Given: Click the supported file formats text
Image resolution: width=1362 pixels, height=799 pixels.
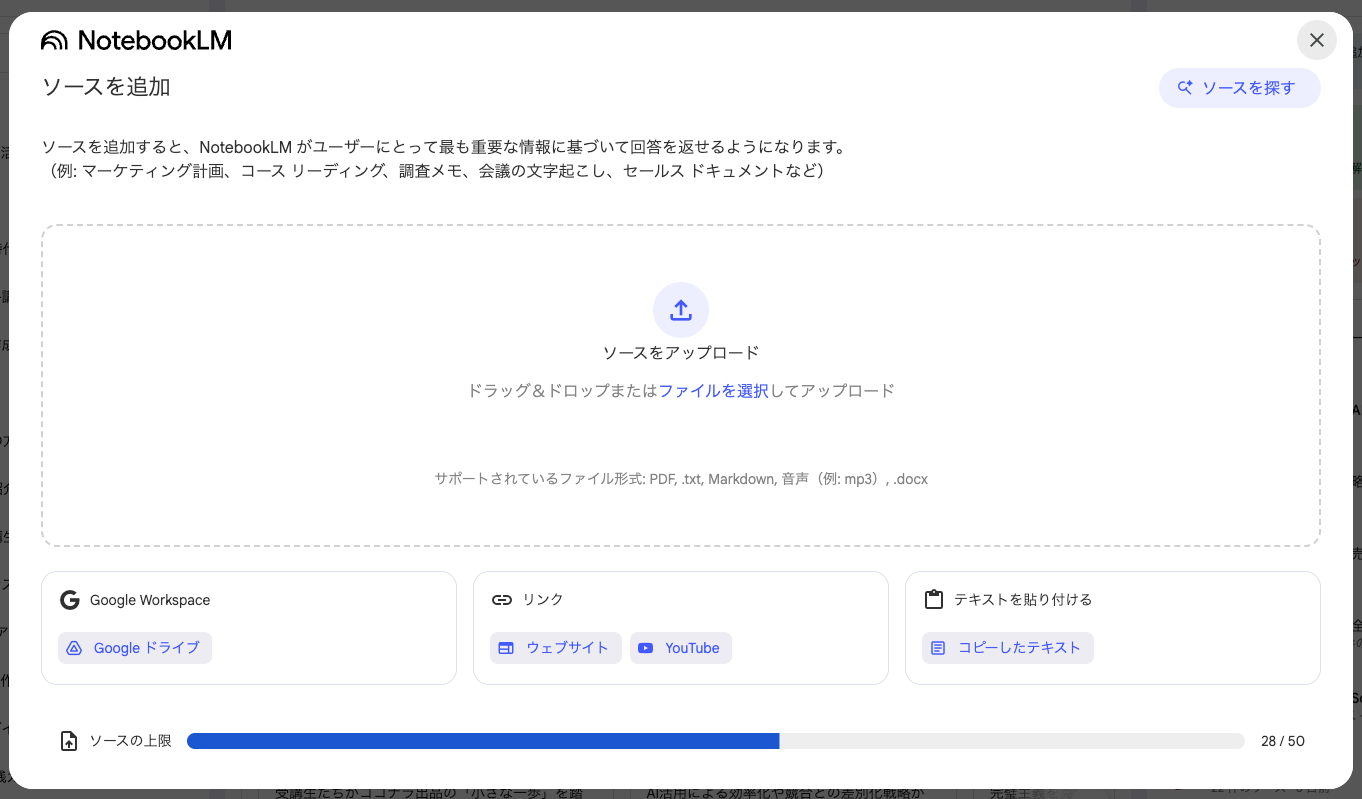Looking at the screenshot, I should [x=681, y=479].
